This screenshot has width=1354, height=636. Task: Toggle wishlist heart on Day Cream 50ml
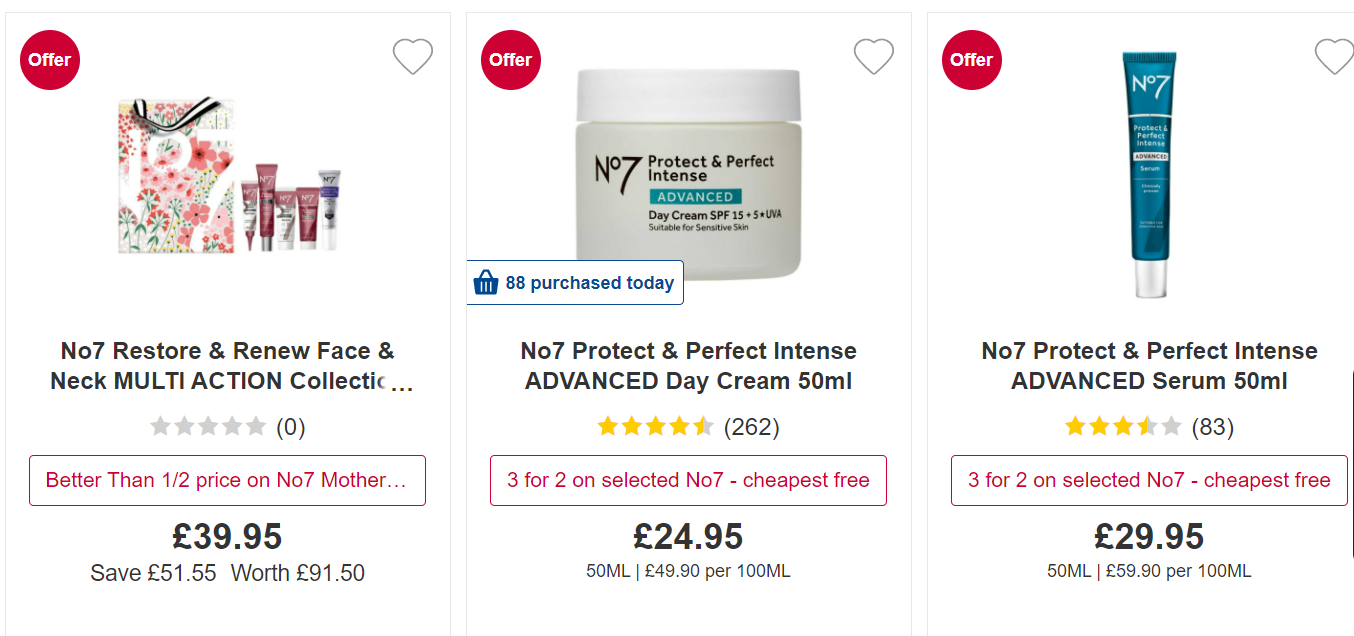pyautogui.click(x=873, y=57)
